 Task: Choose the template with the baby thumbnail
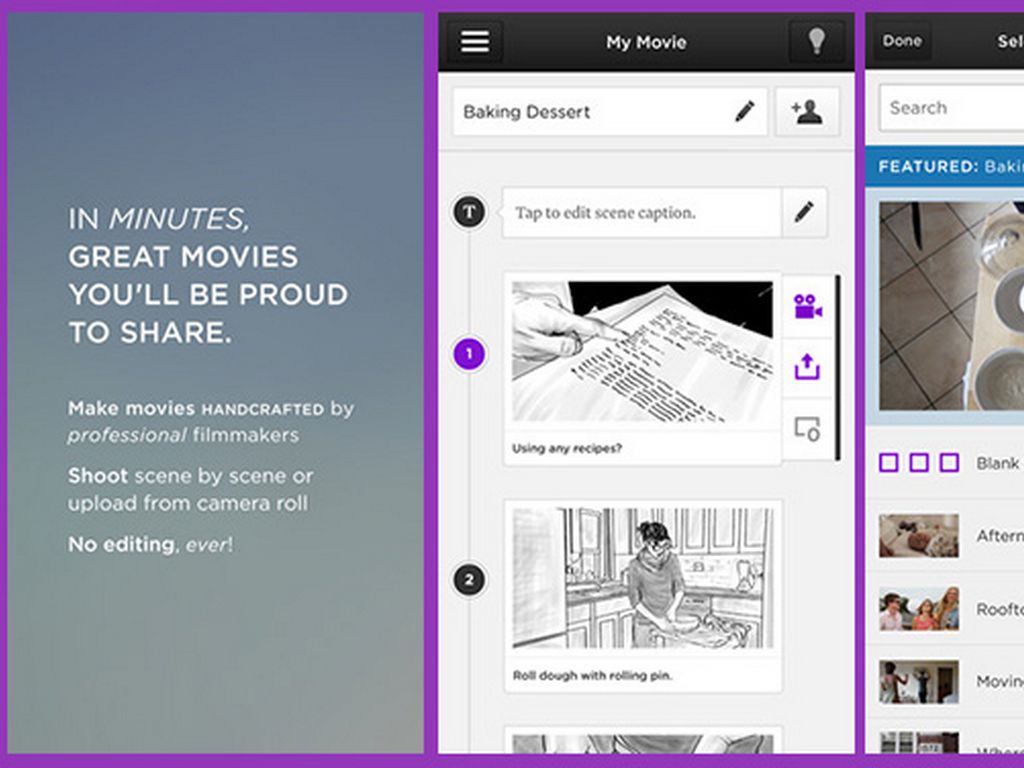click(918, 536)
